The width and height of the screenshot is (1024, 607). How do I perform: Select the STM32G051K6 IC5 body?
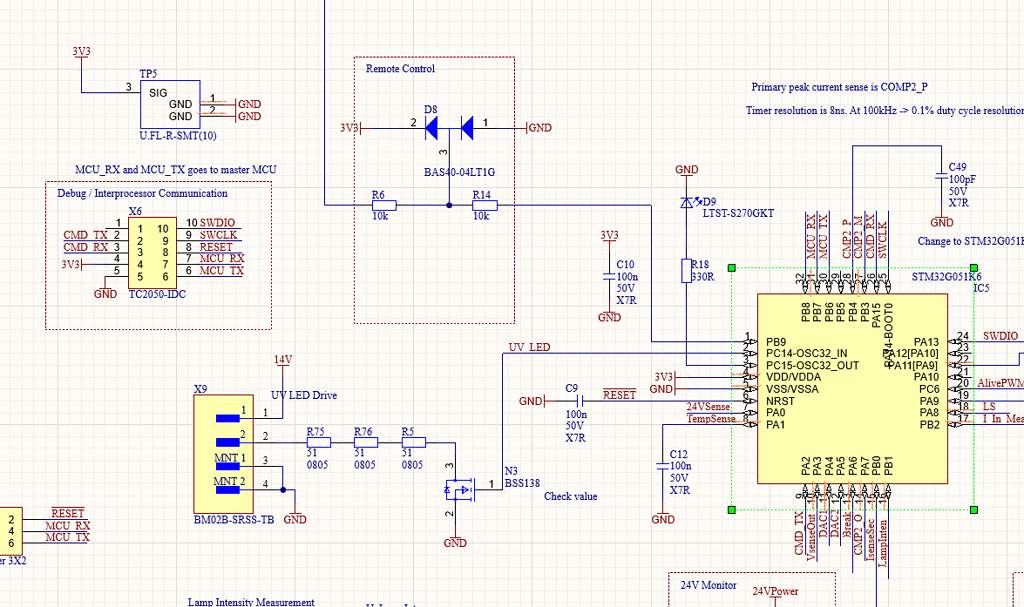(x=852, y=389)
